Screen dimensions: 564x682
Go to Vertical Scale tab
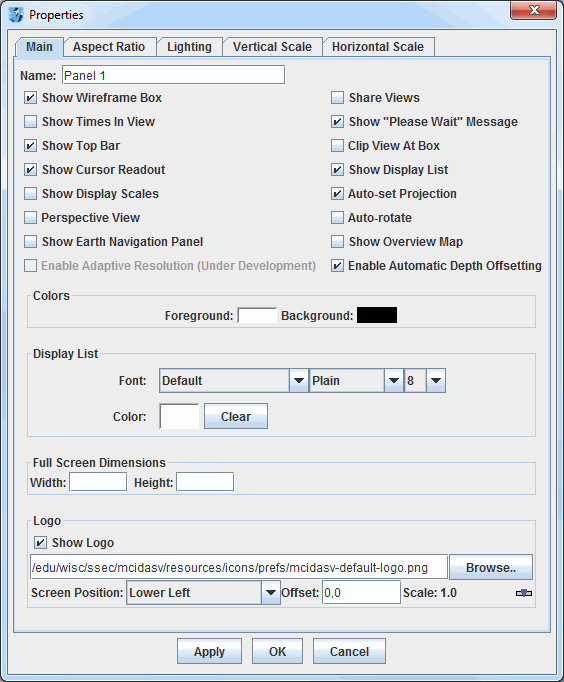coord(272,47)
